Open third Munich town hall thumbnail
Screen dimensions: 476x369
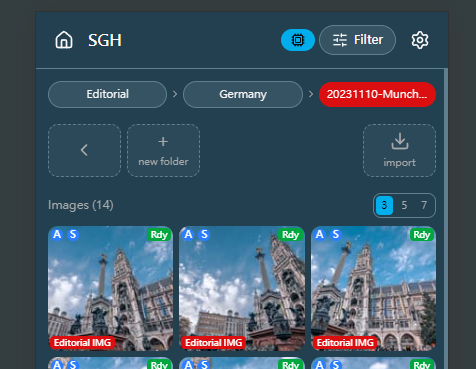(x=373, y=289)
